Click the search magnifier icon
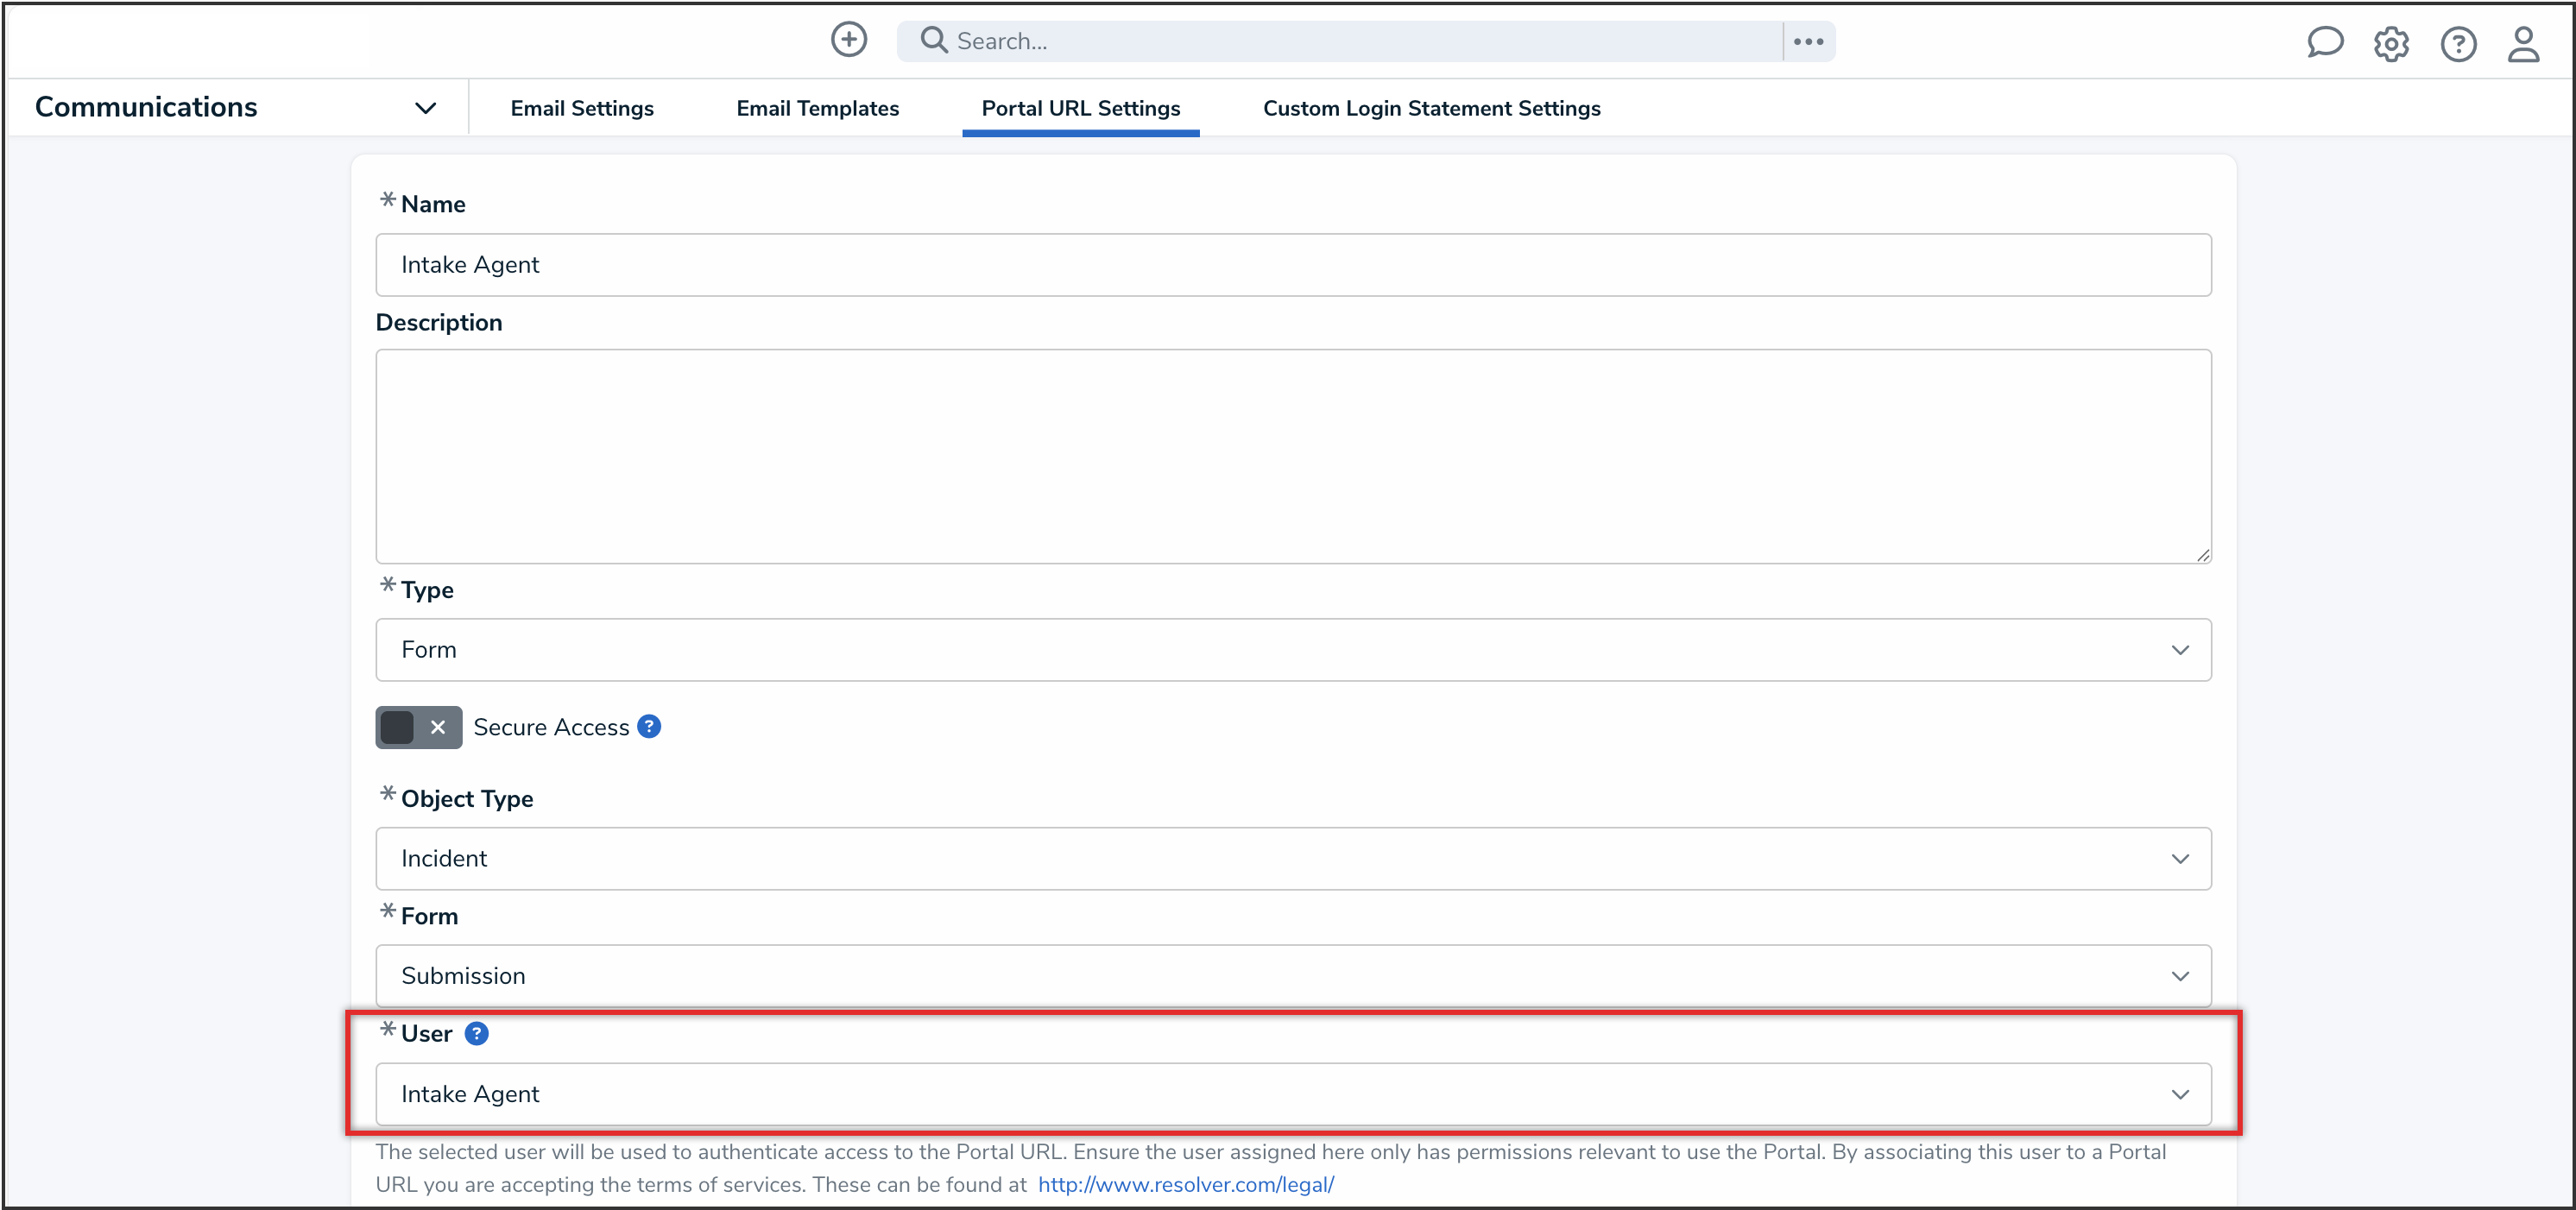This screenshot has height=1210, width=2576. coord(933,40)
